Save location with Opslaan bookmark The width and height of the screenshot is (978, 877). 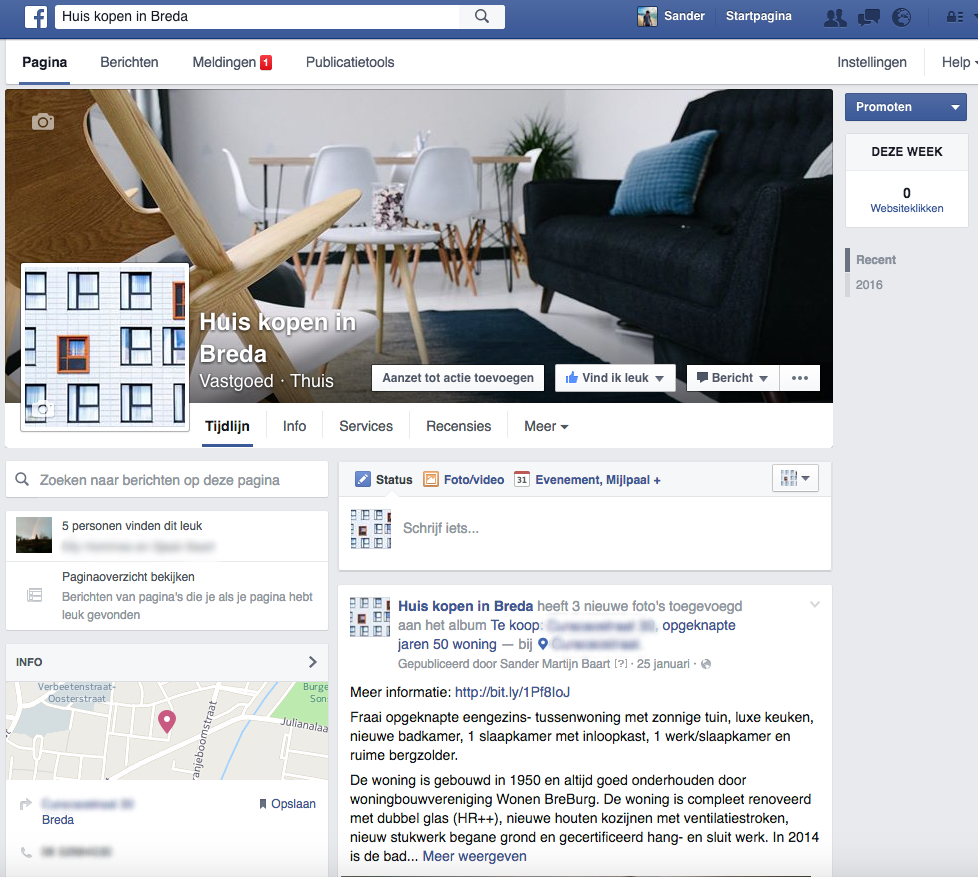pos(287,804)
